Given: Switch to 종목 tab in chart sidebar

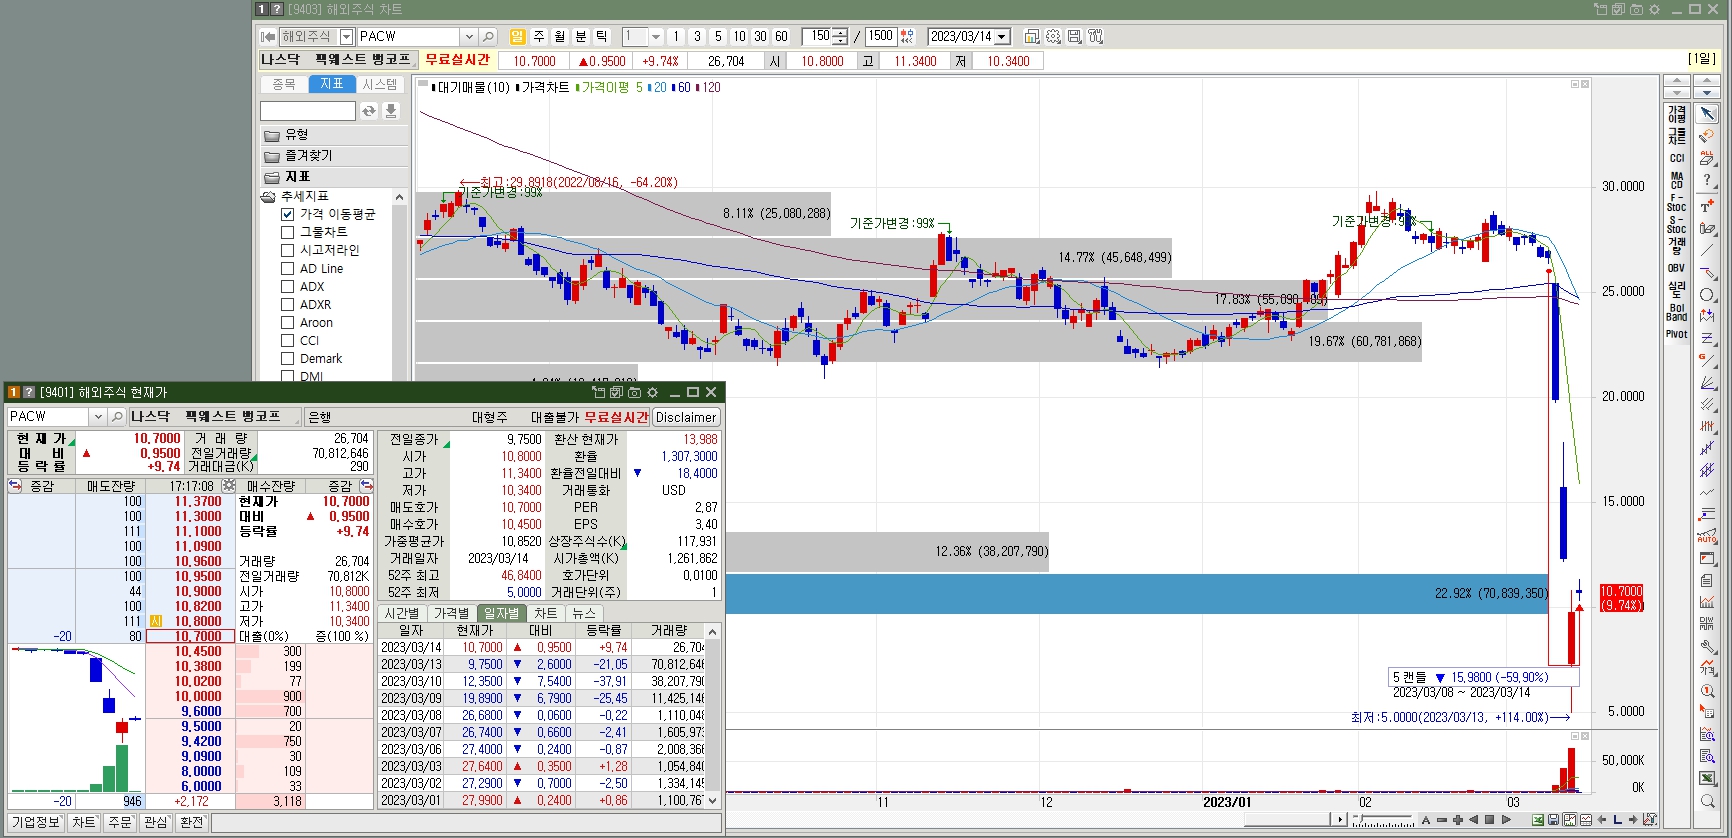Looking at the screenshot, I should (284, 84).
